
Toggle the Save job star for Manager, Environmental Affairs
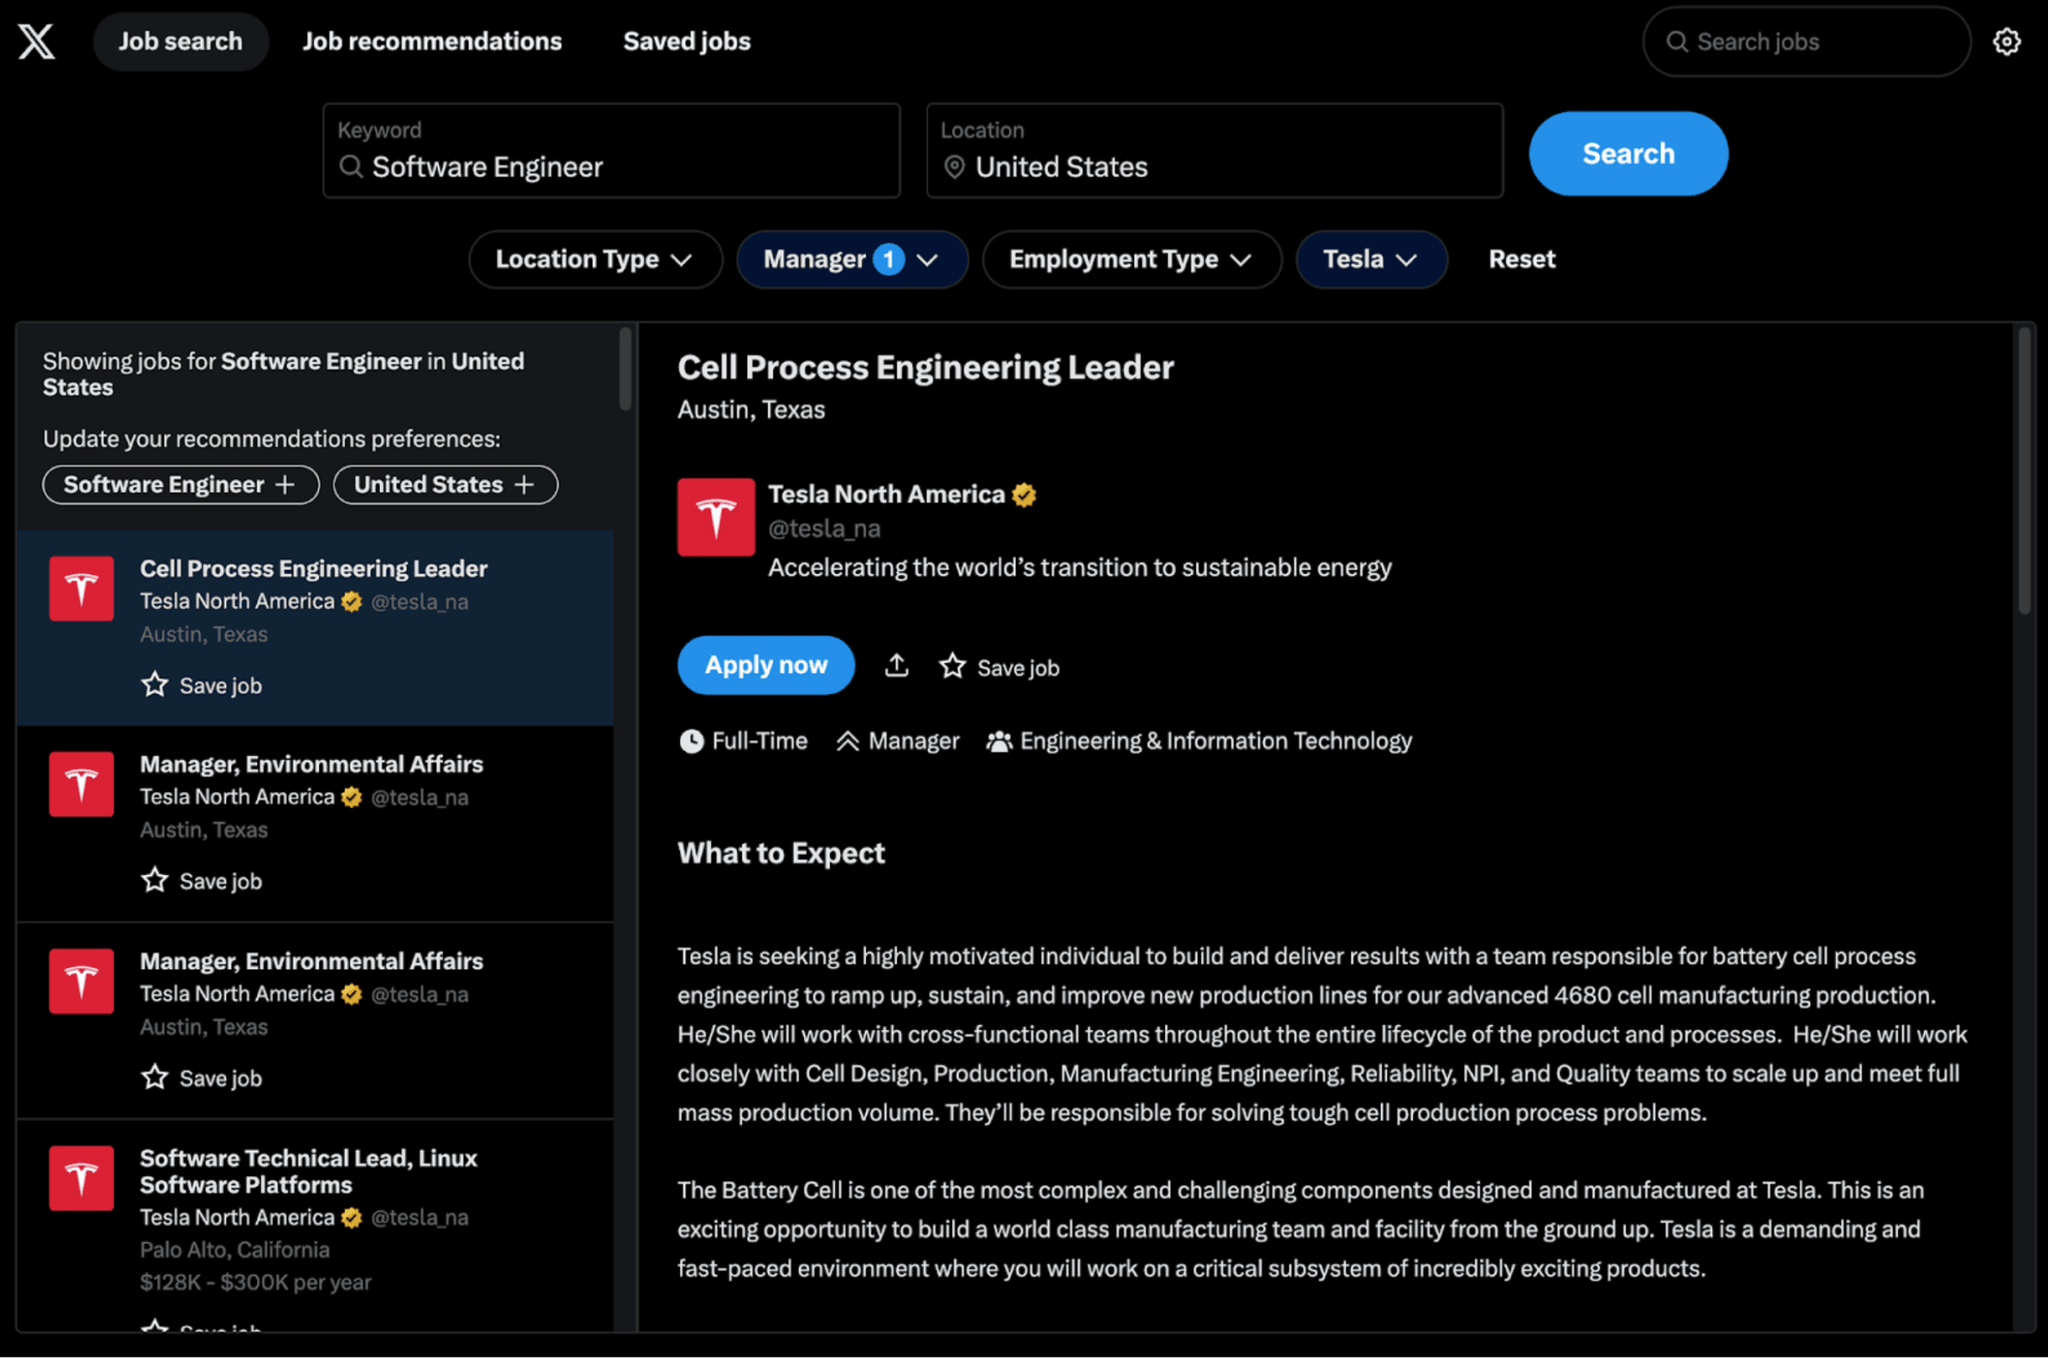154,880
